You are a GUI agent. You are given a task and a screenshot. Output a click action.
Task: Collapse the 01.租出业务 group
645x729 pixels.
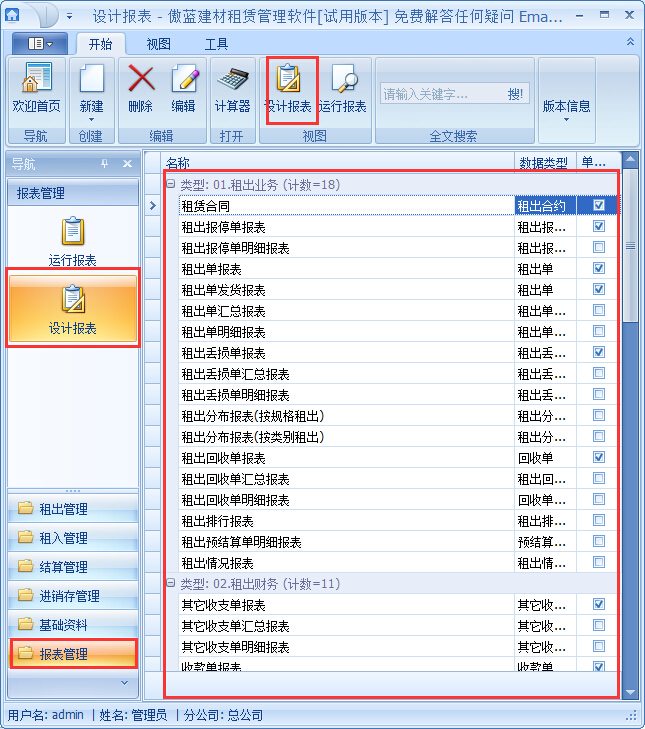[x=171, y=184]
